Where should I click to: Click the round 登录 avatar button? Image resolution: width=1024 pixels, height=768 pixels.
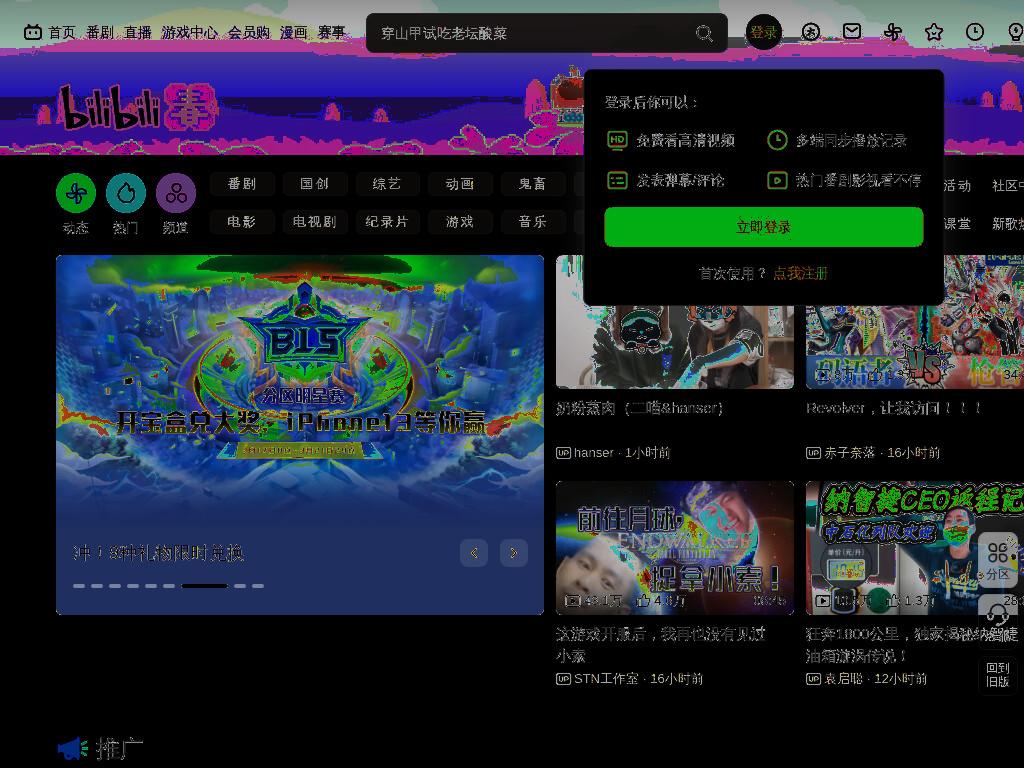[x=763, y=32]
